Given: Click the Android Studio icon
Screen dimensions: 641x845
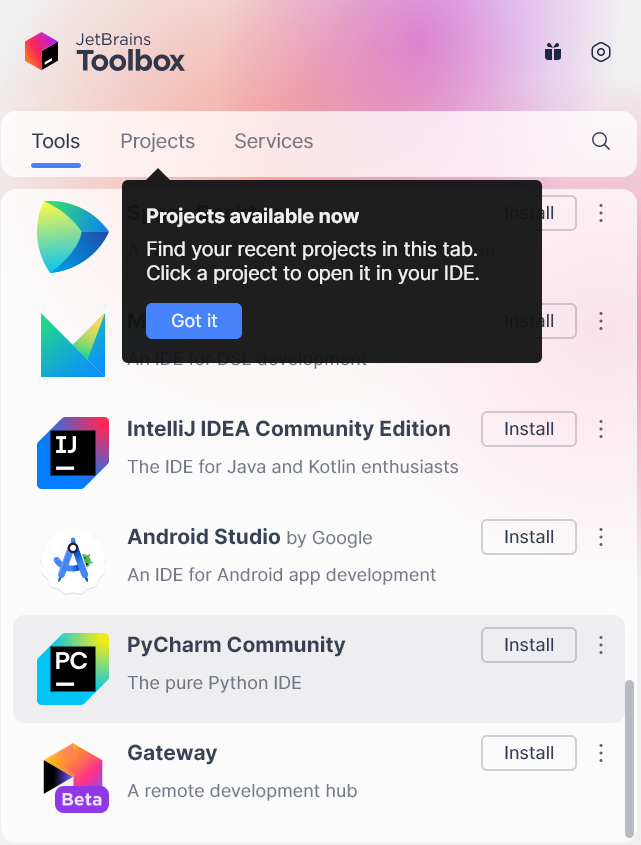Looking at the screenshot, I should 73,561.
